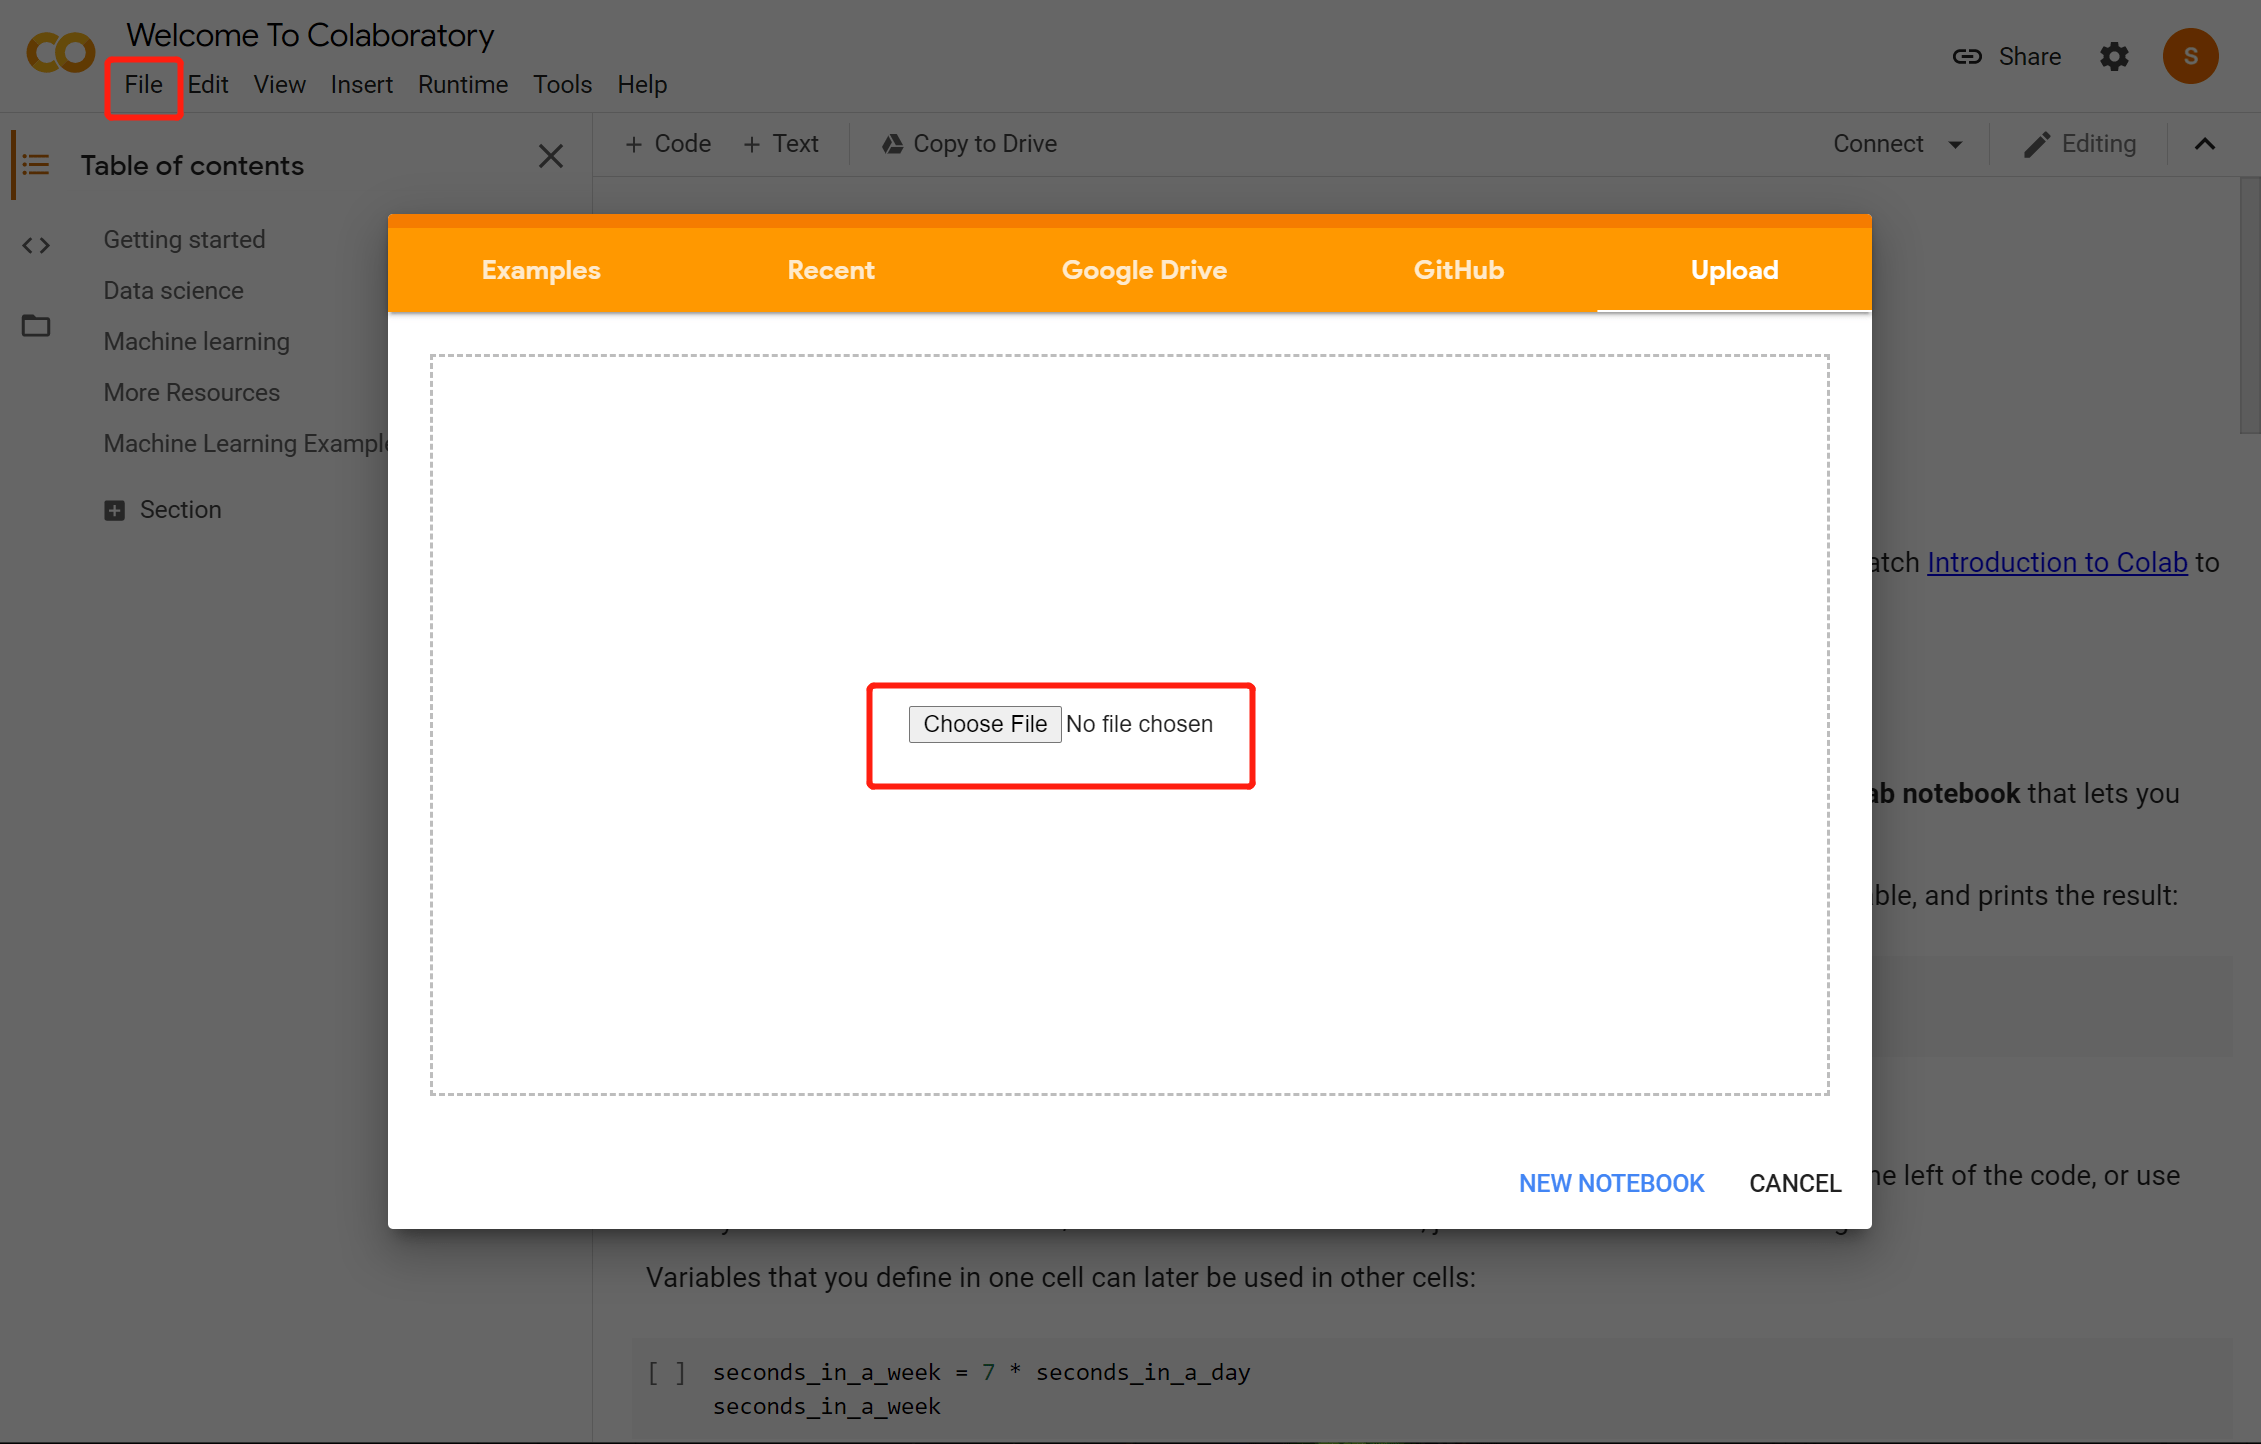Collapse the header using the chevron arrow
Viewport: 2261px width, 1444px height.
pos(2204,143)
